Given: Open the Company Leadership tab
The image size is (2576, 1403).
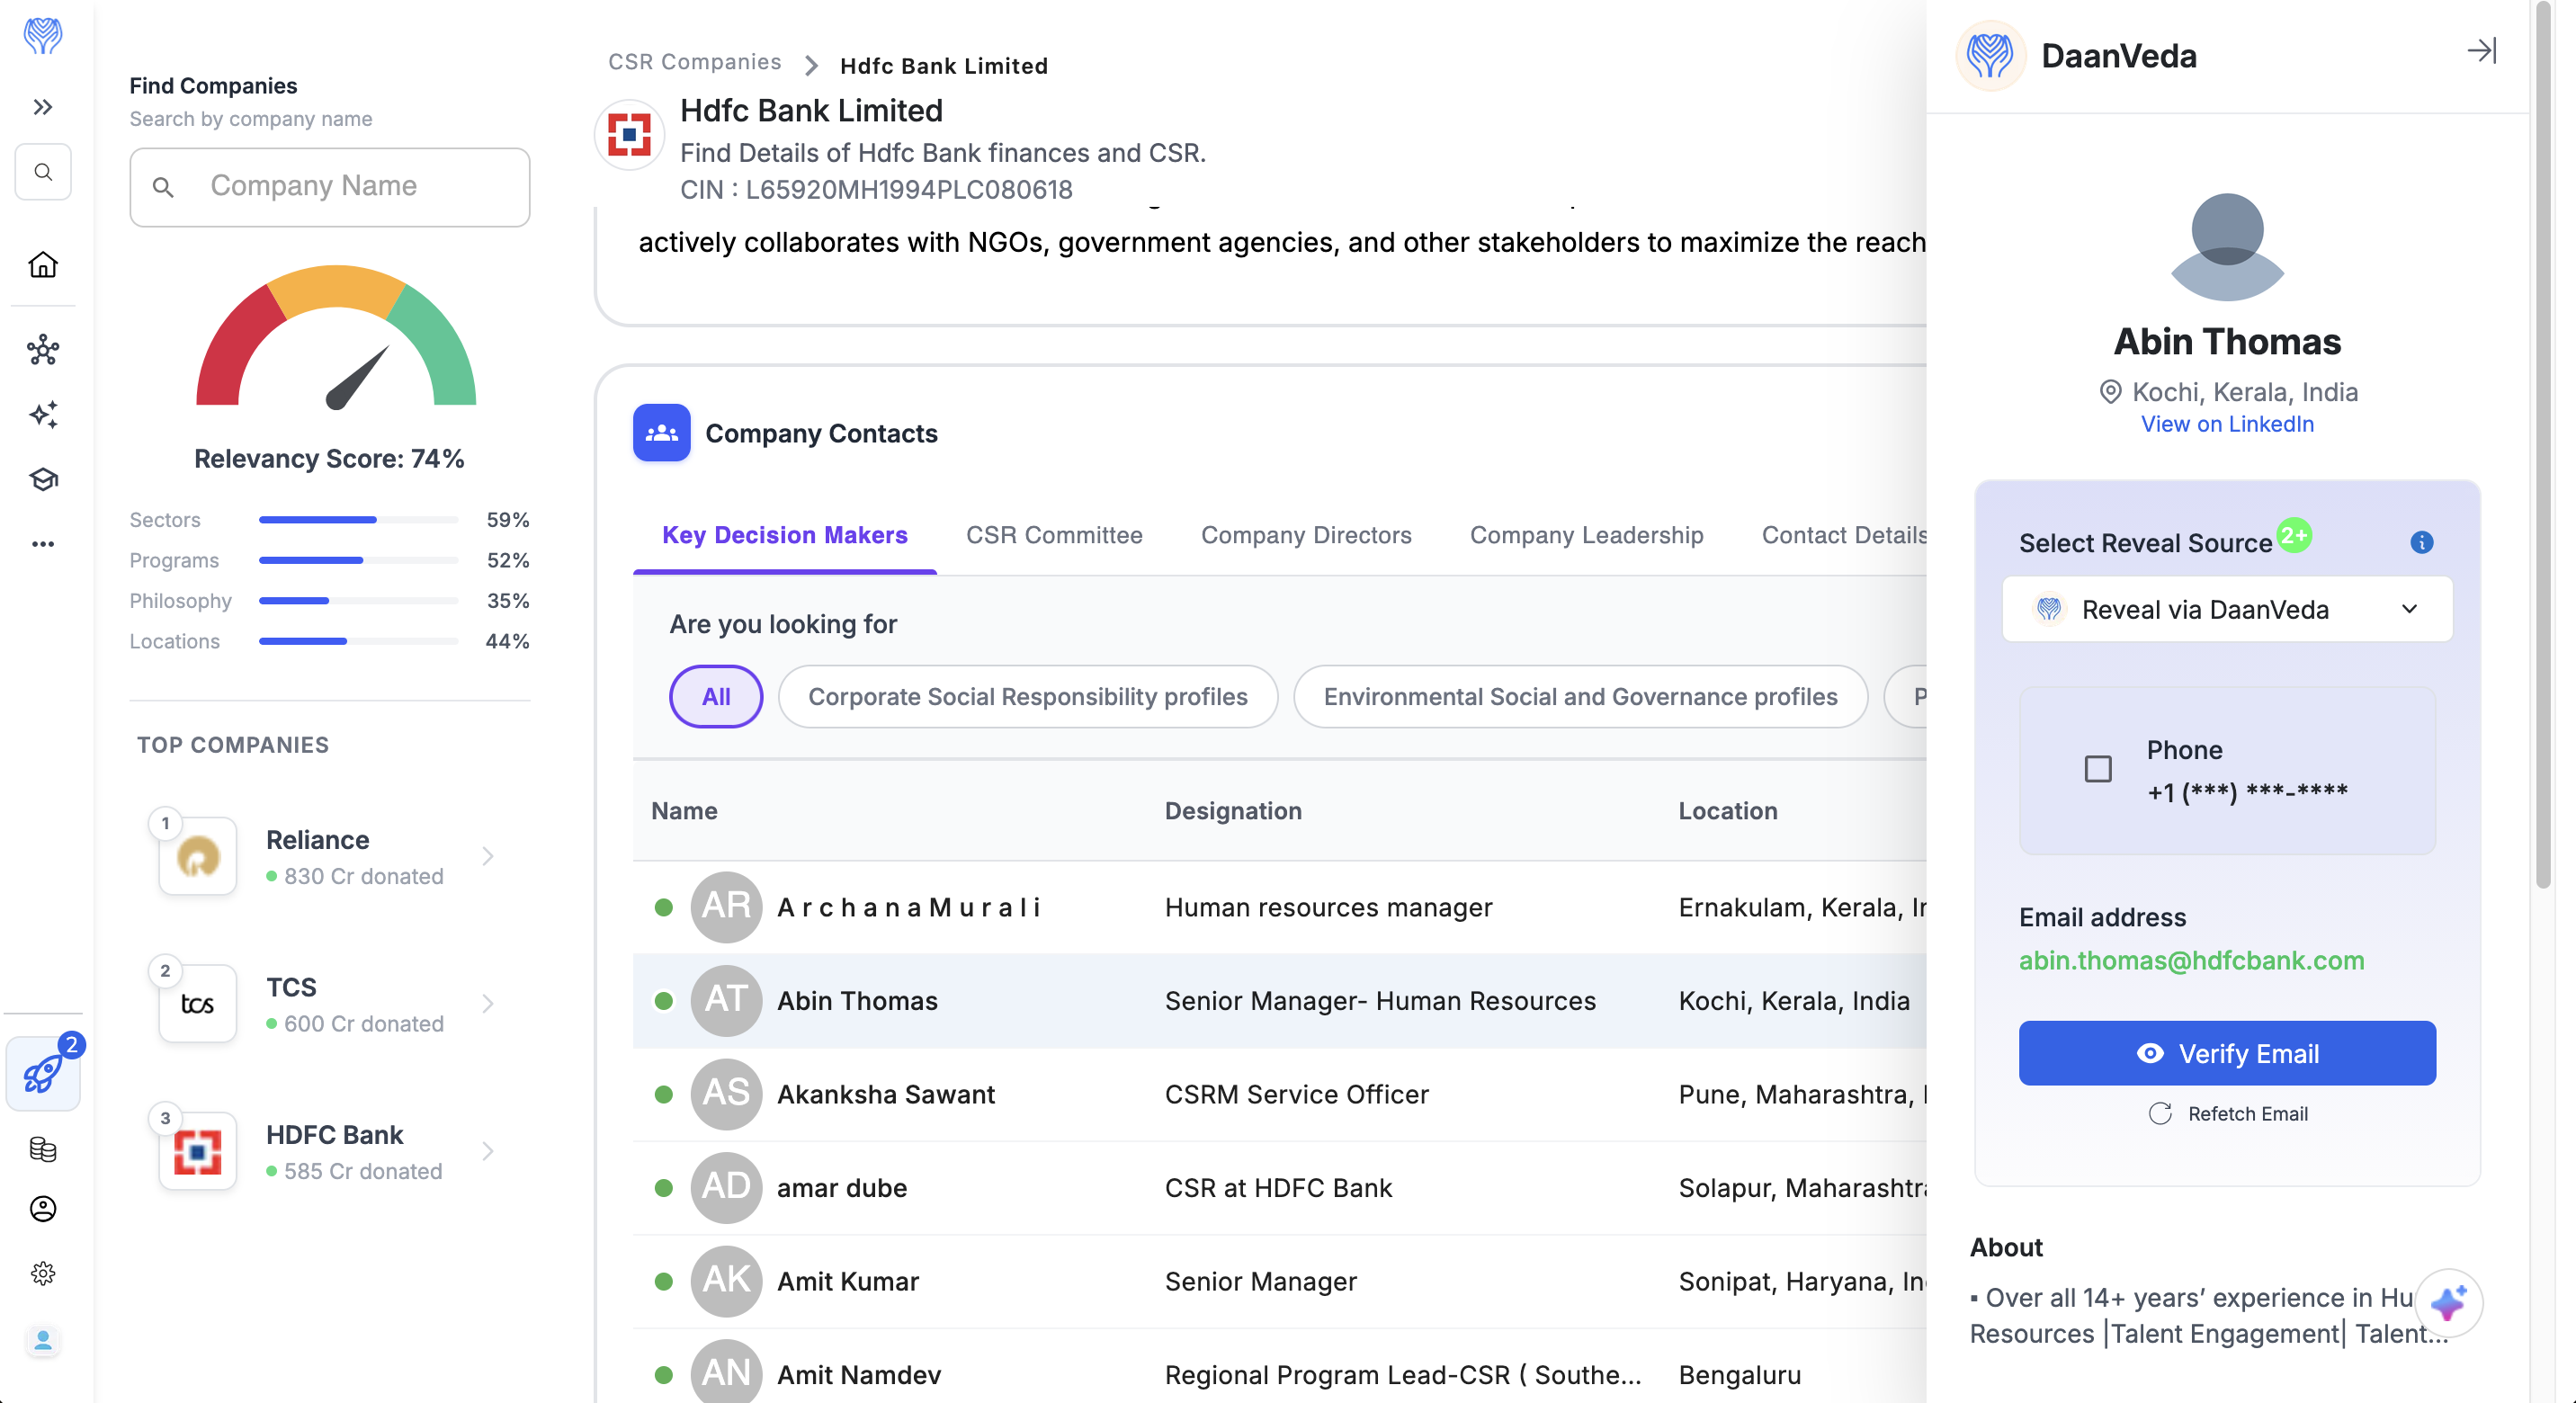Looking at the screenshot, I should click(1586, 535).
